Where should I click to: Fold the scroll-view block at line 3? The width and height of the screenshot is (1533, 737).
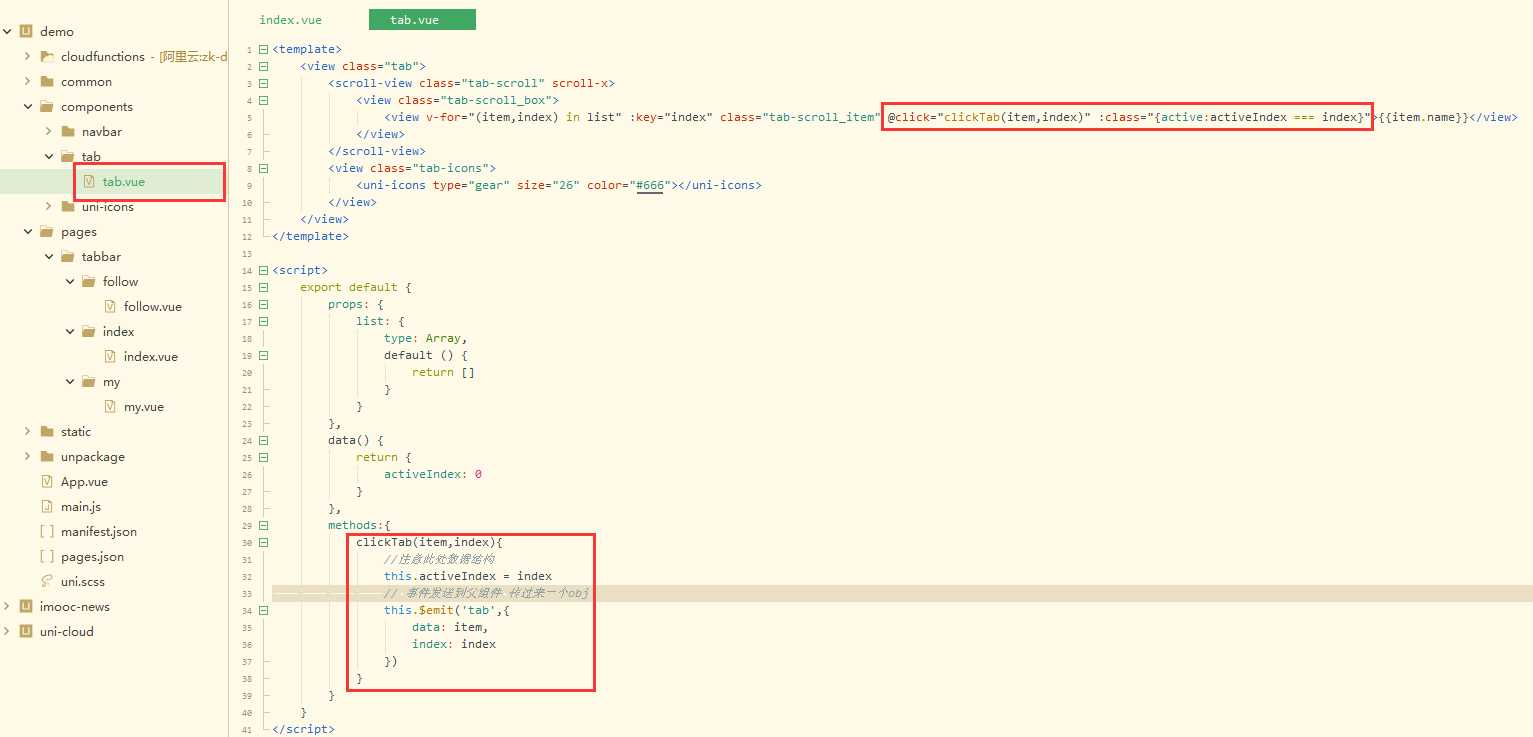point(263,83)
